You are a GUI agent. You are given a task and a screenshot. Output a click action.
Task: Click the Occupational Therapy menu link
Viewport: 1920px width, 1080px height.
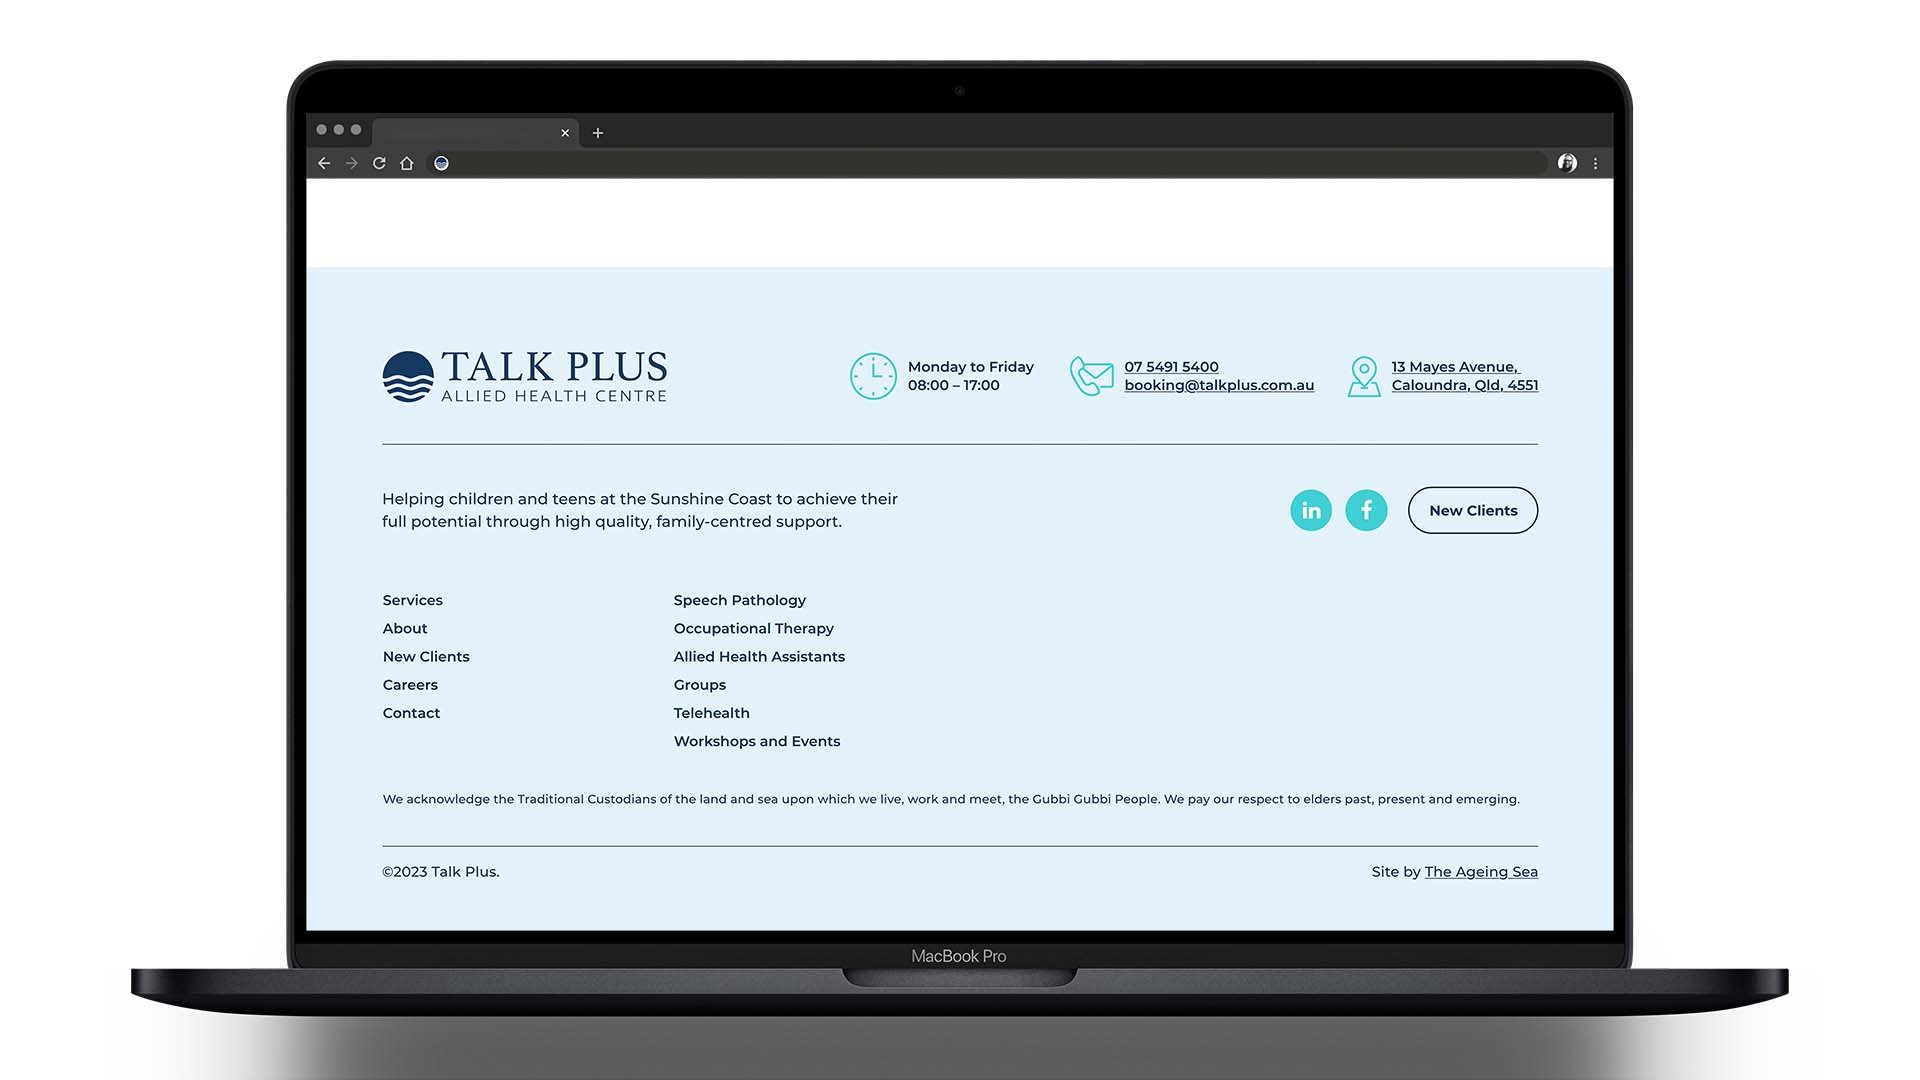point(753,628)
